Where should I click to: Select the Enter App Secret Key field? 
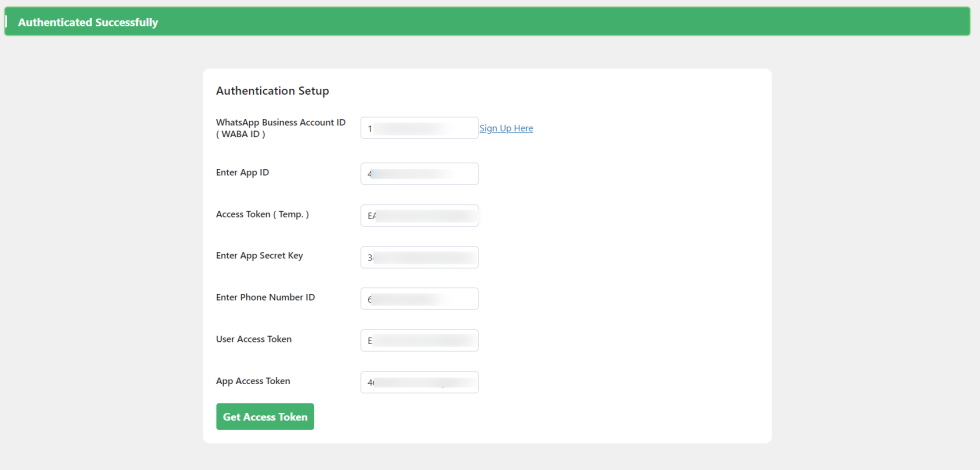419,257
